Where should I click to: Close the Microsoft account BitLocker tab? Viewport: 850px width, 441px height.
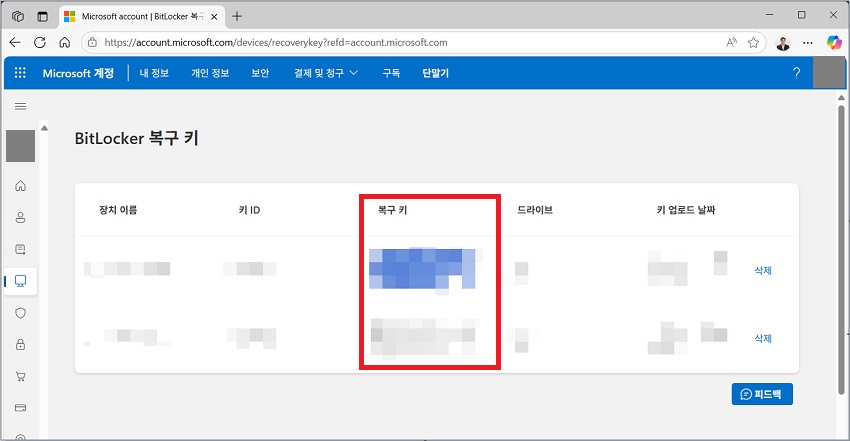pos(214,16)
